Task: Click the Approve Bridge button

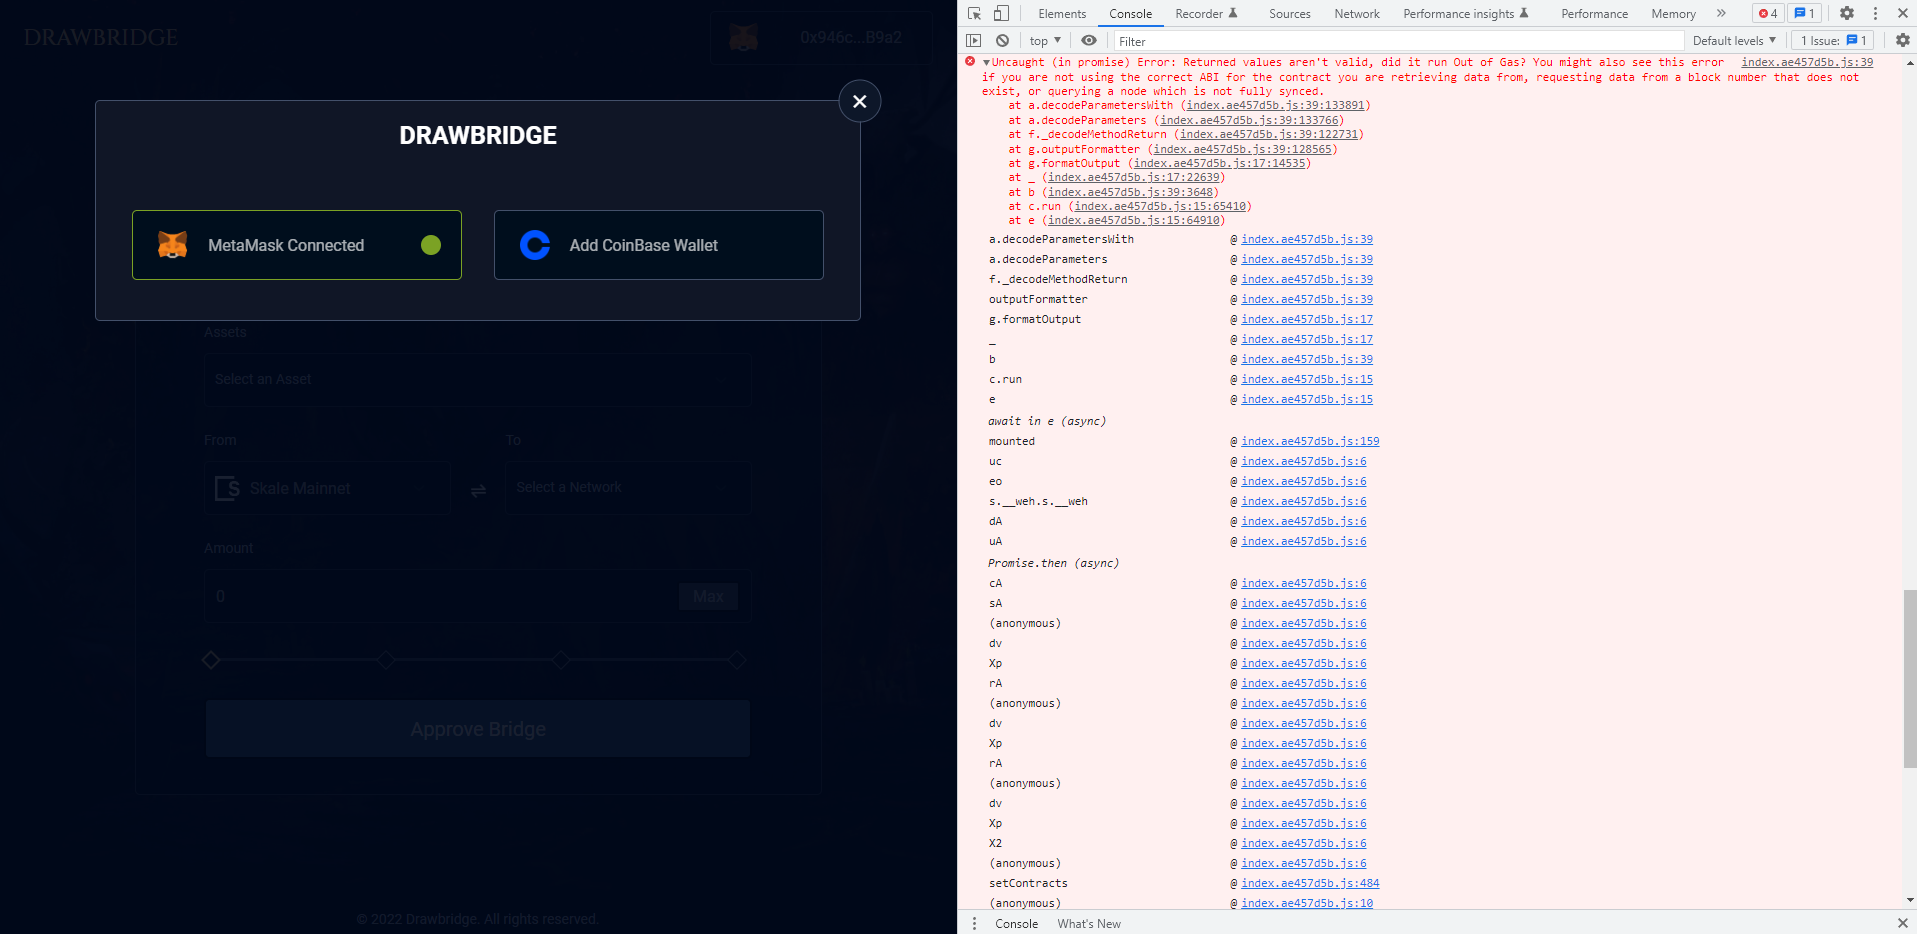Action: [477, 729]
